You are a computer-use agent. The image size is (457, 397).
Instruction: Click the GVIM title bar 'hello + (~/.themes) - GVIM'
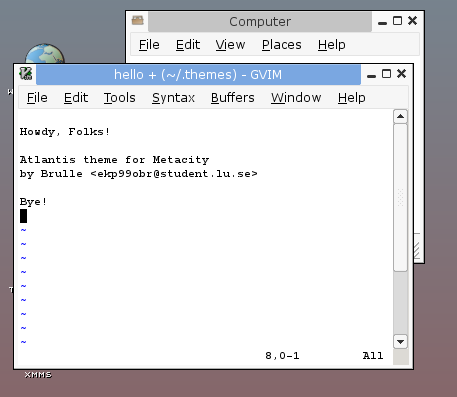click(x=198, y=75)
